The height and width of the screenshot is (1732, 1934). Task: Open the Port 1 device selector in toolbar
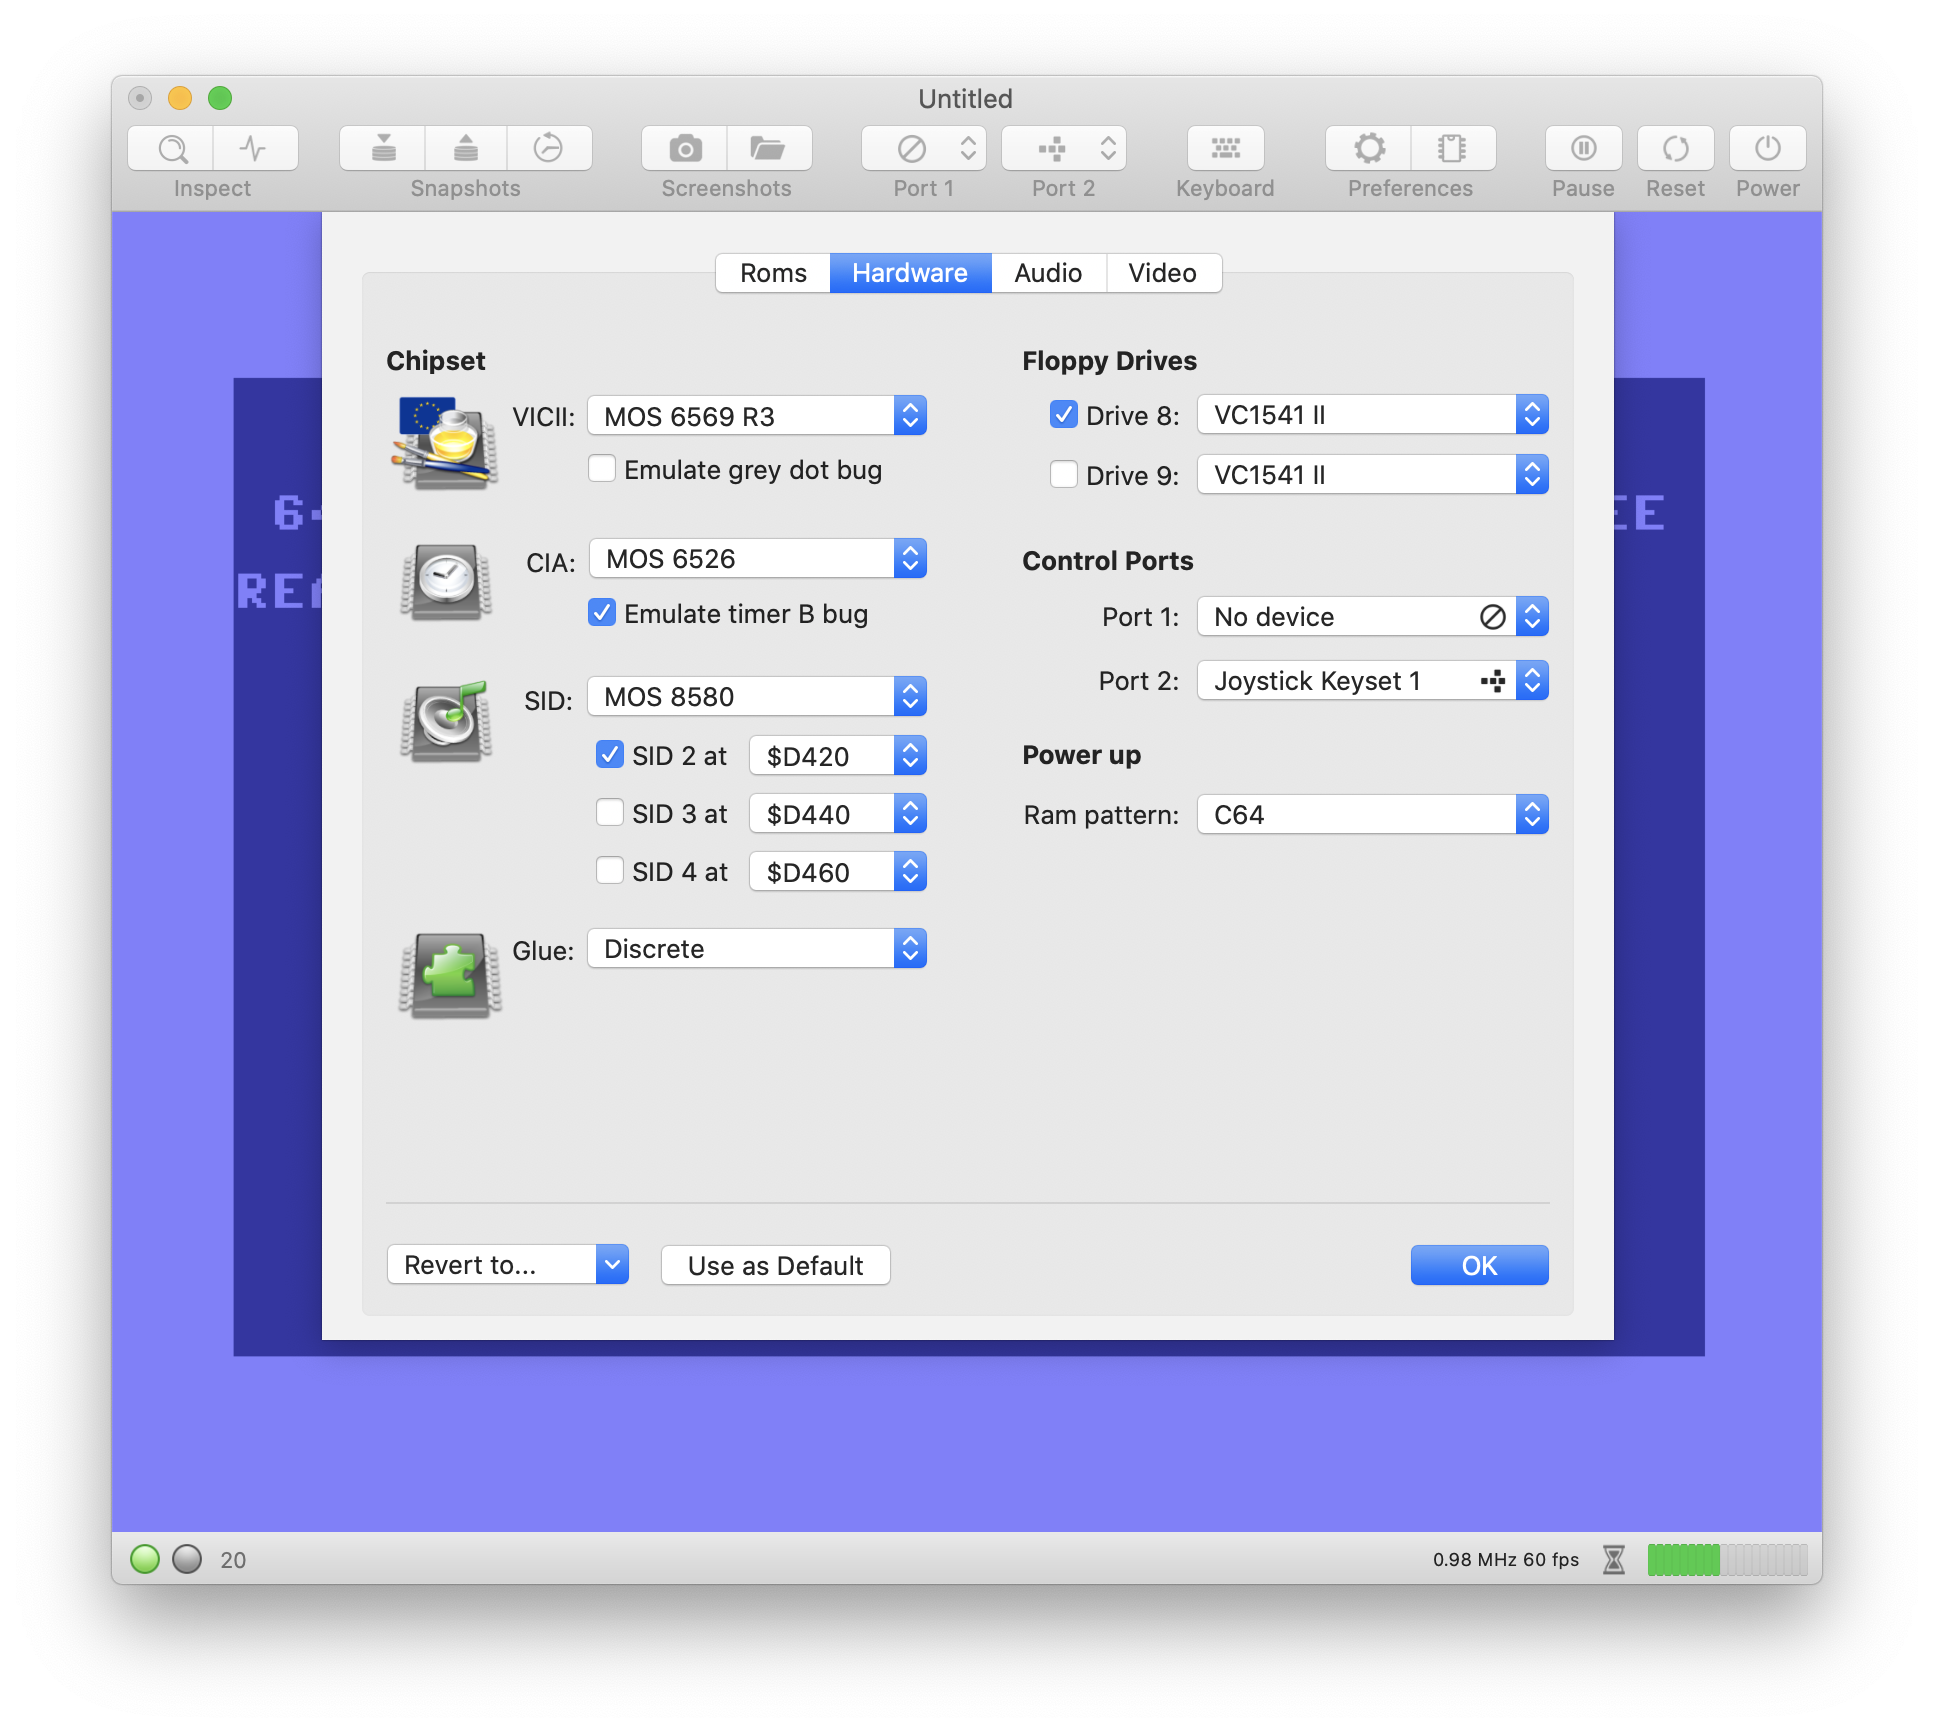pyautogui.click(x=924, y=149)
